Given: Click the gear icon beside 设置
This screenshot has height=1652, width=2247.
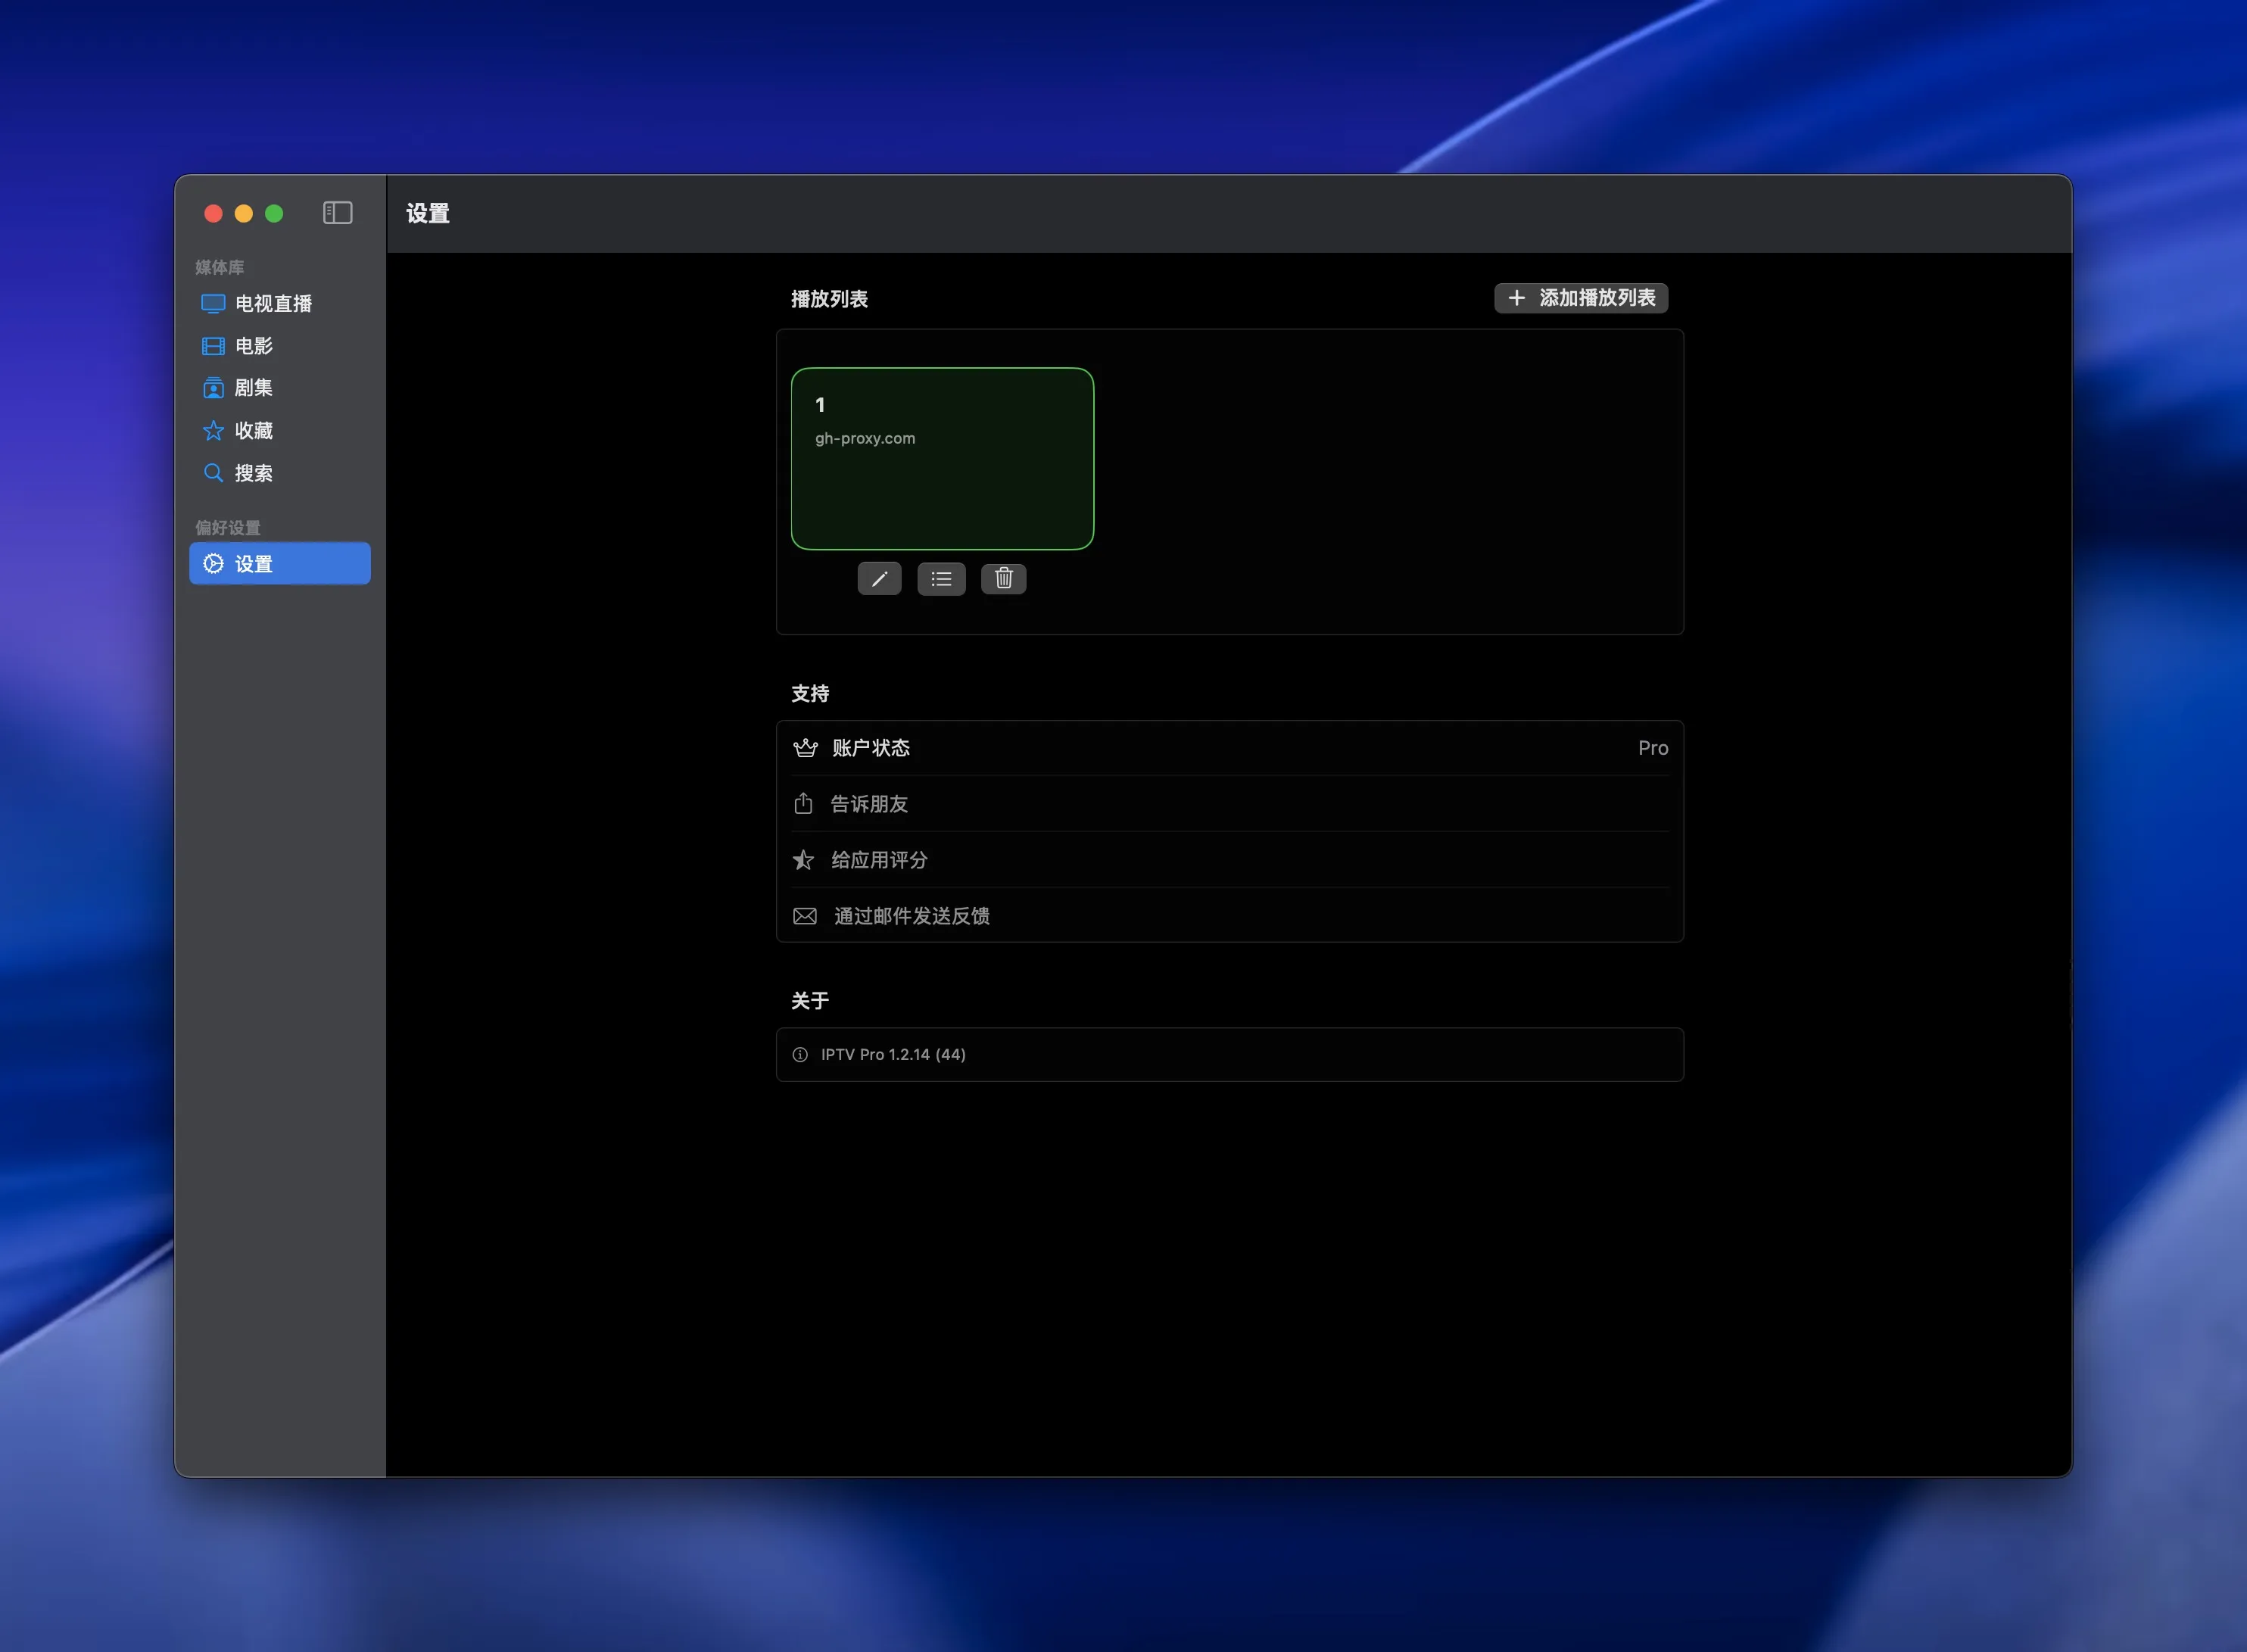Looking at the screenshot, I should 213,564.
